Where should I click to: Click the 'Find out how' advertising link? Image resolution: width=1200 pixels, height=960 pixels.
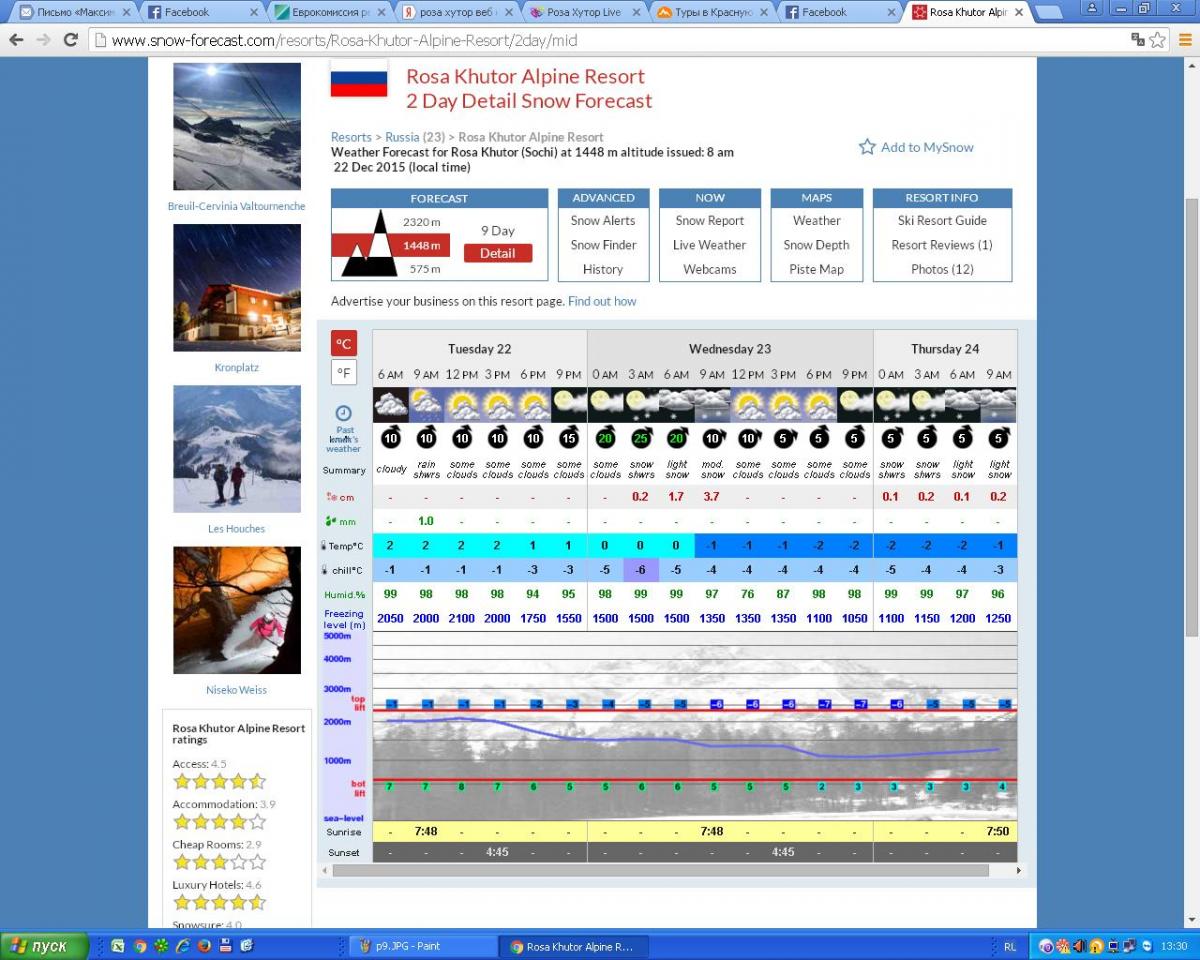[602, 301]
